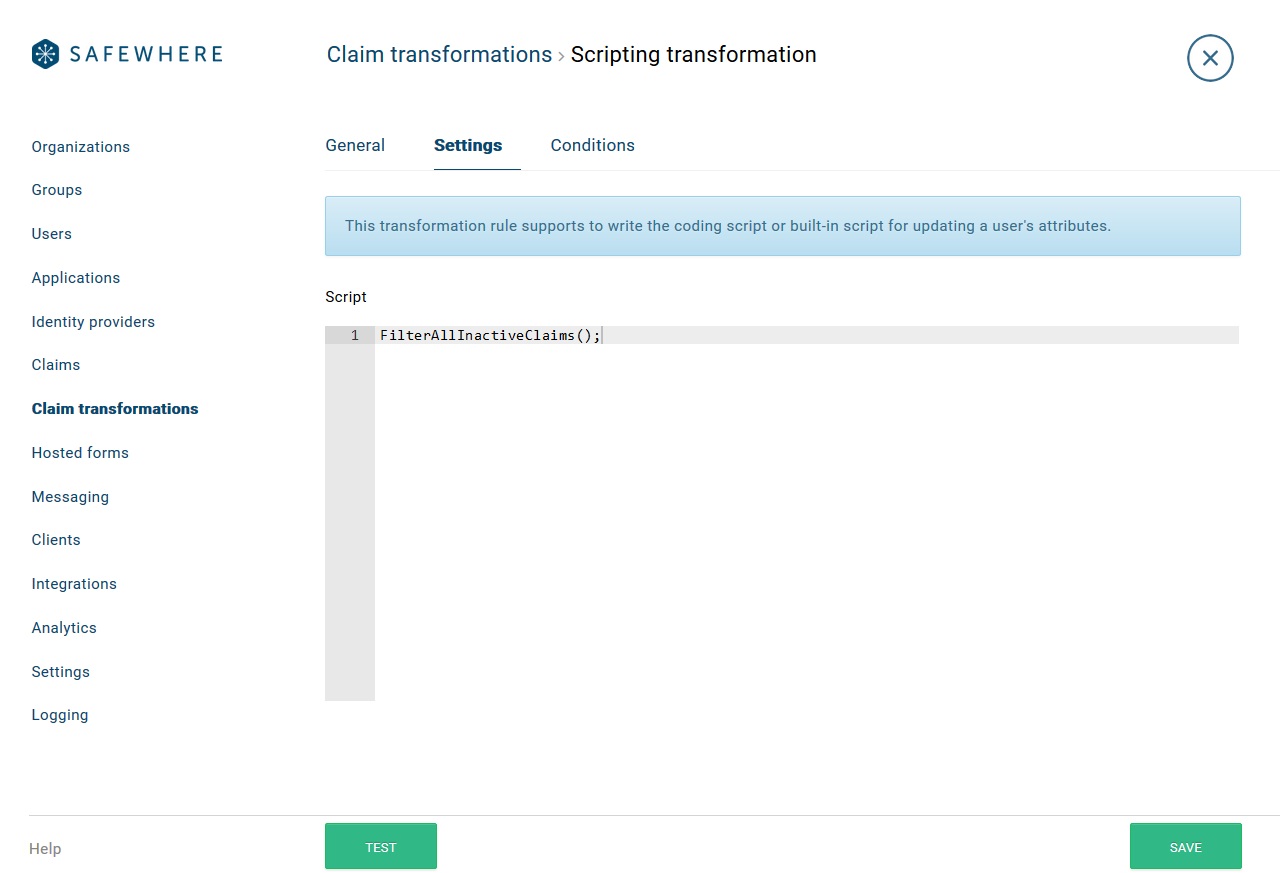Switch to the Conditions tab
1280x873 pixels.
[592, 145]
